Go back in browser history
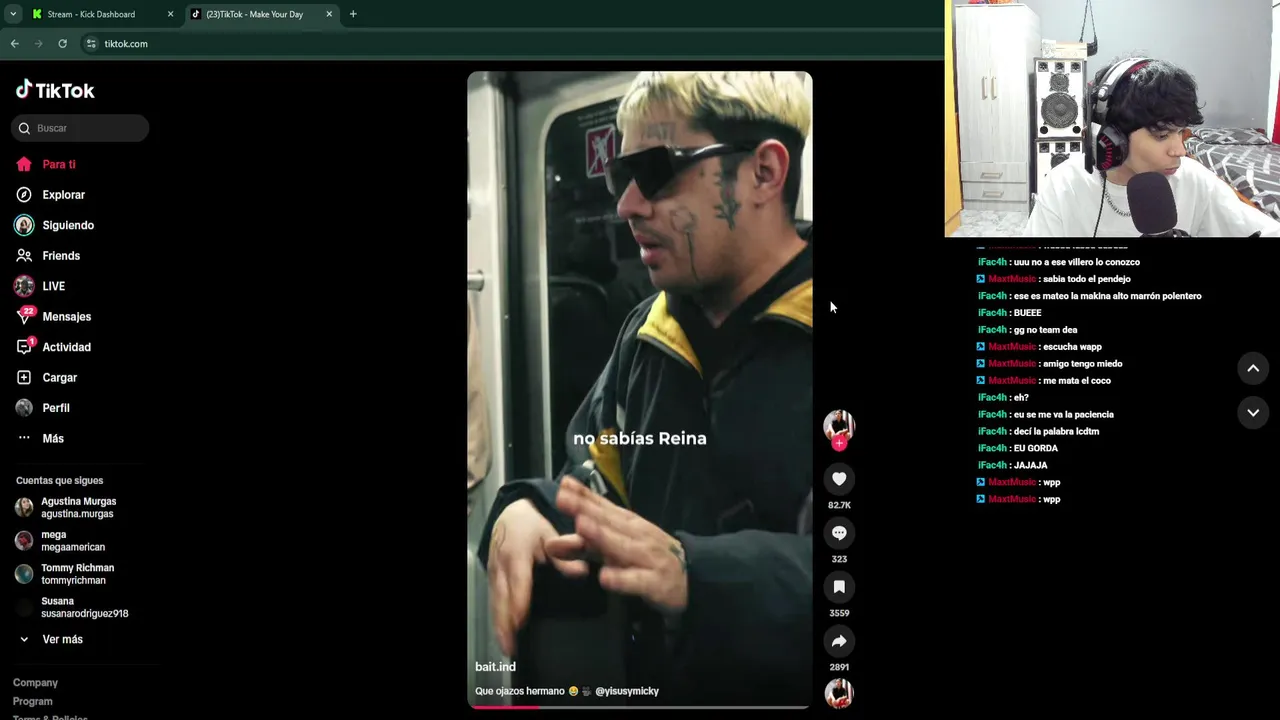The height and width of the screenshot is (720, 1280). (15, 44)
